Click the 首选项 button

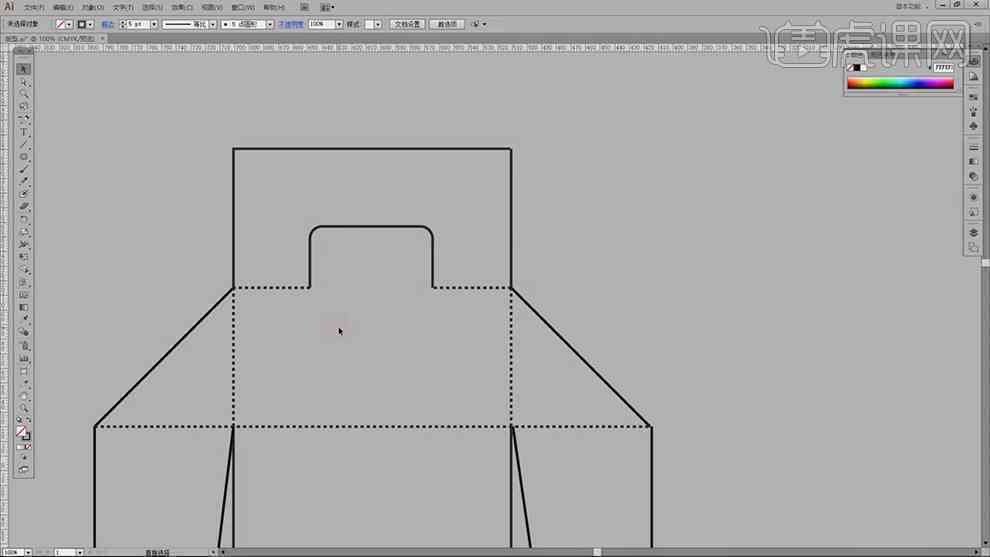[447, 24]
